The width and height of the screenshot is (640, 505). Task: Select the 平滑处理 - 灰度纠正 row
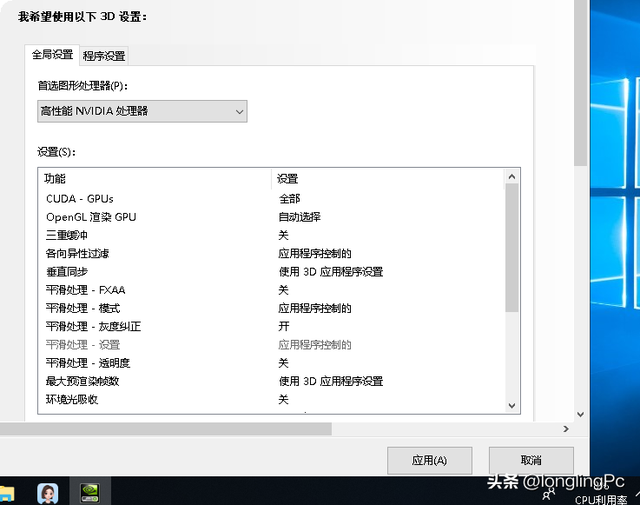(x=272, y=327)
